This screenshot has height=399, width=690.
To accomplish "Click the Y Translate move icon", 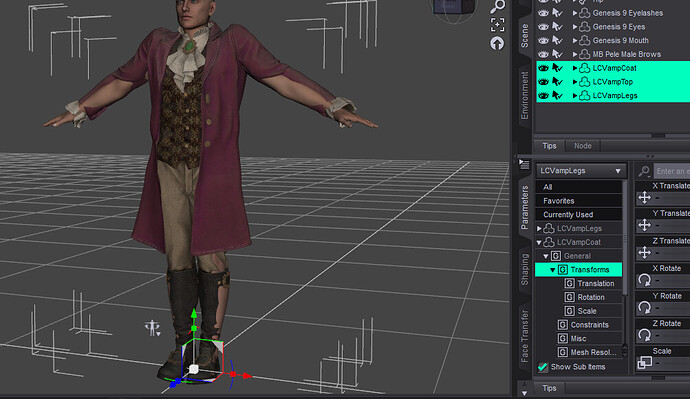I will click(x=644, y=225).
